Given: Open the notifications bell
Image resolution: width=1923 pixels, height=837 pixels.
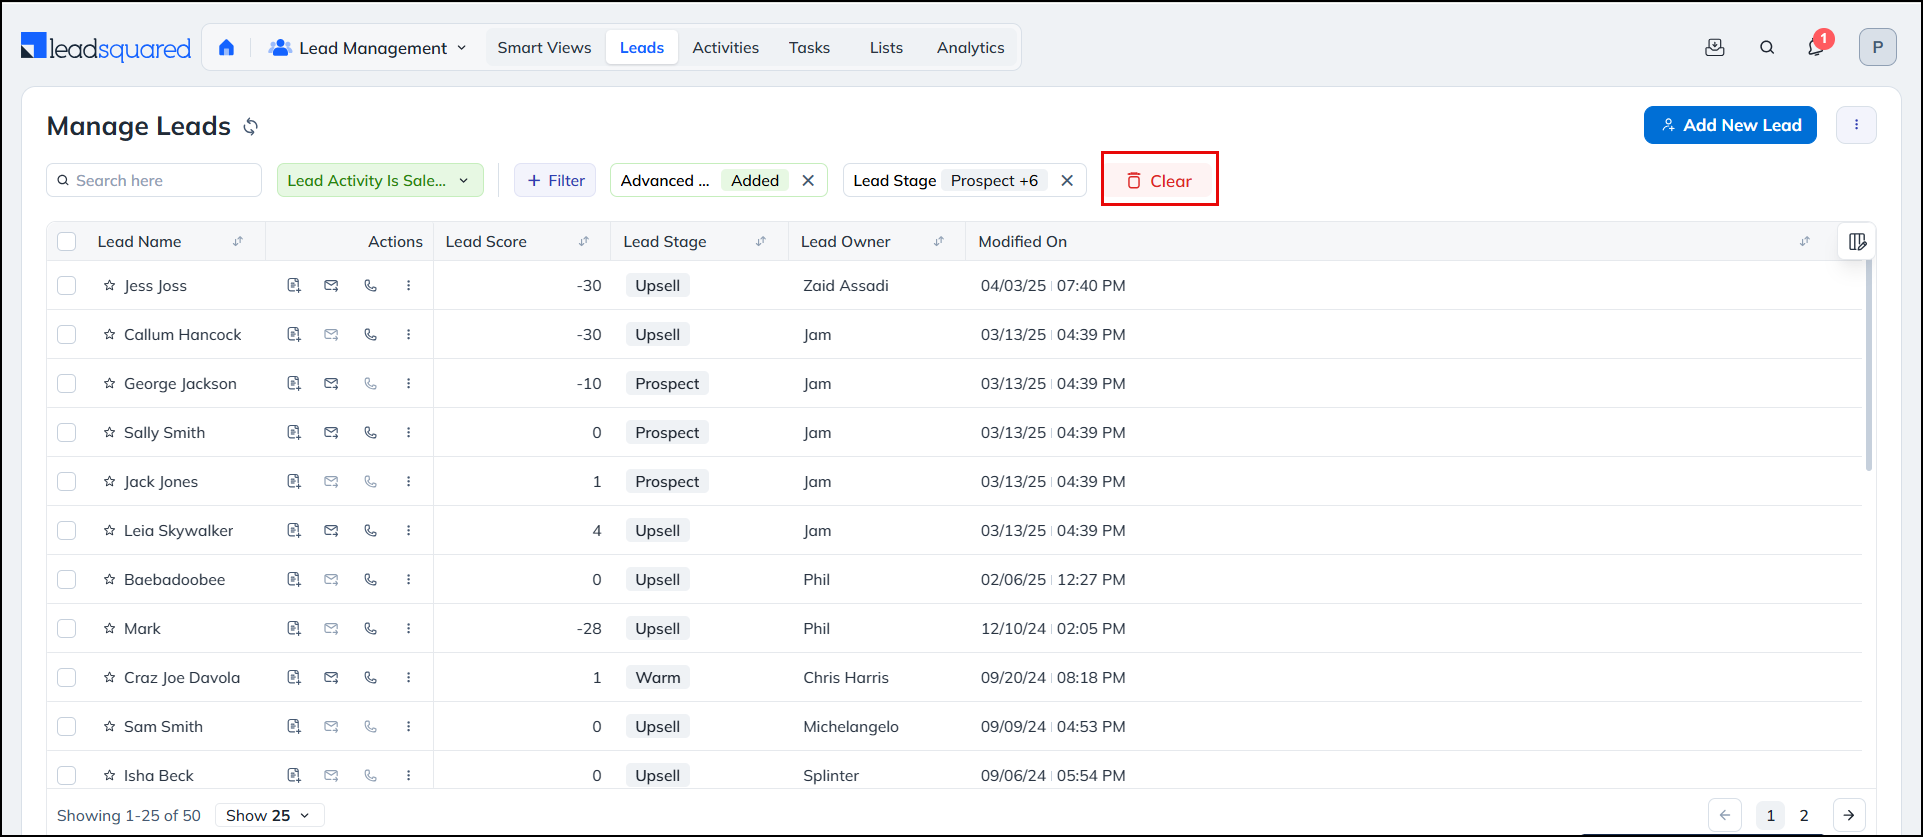Looking at the screenshot, I should pos(1816,47).
